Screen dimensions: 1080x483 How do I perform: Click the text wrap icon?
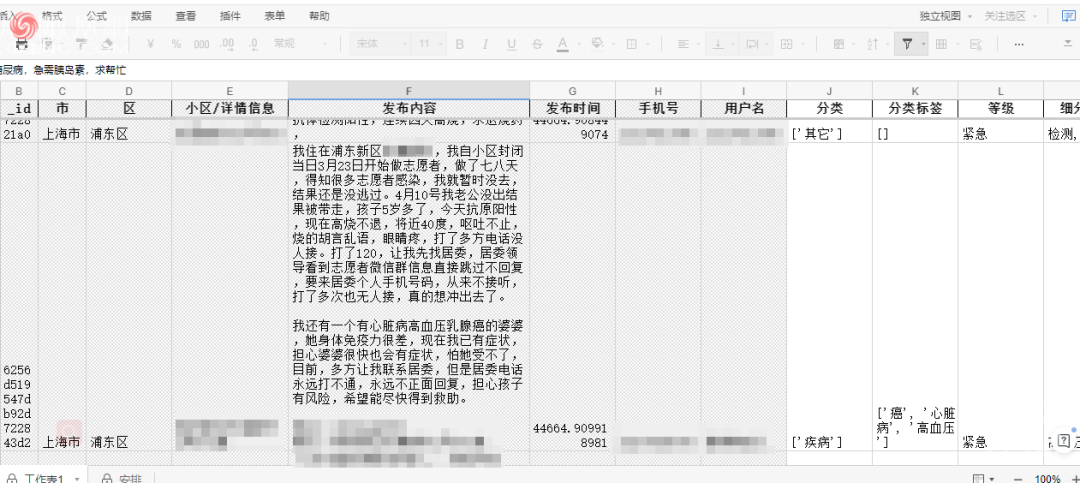coord(752,44)
